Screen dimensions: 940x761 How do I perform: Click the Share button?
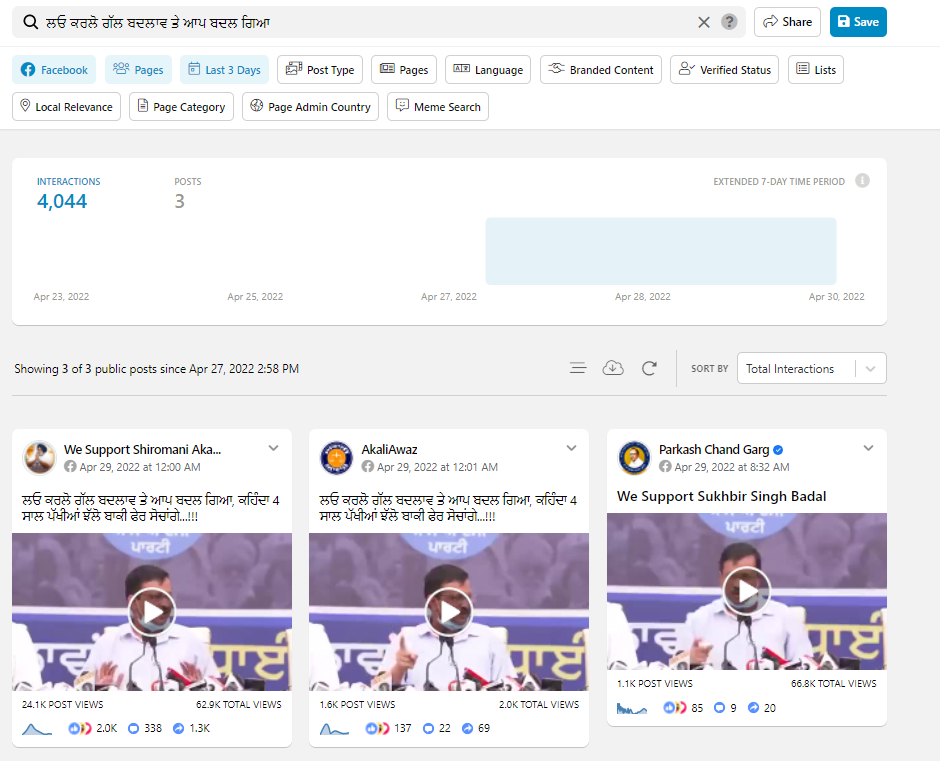tap(787, 22)
